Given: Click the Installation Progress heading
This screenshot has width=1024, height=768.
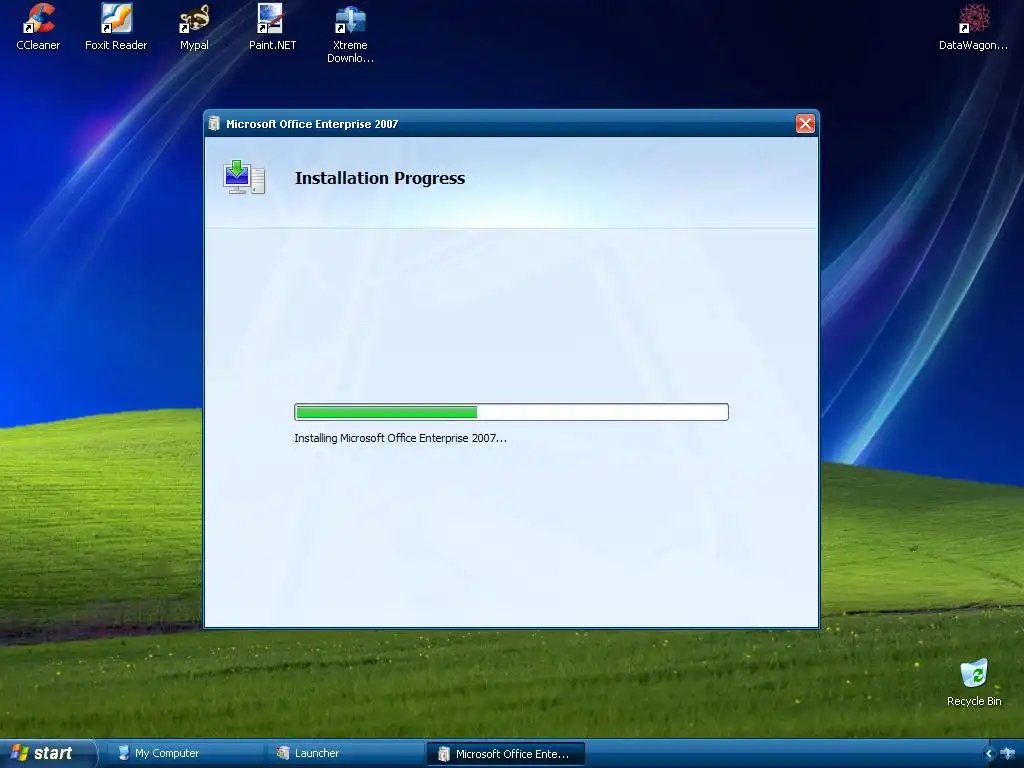Looking at the screenshot, I should 380,178.
